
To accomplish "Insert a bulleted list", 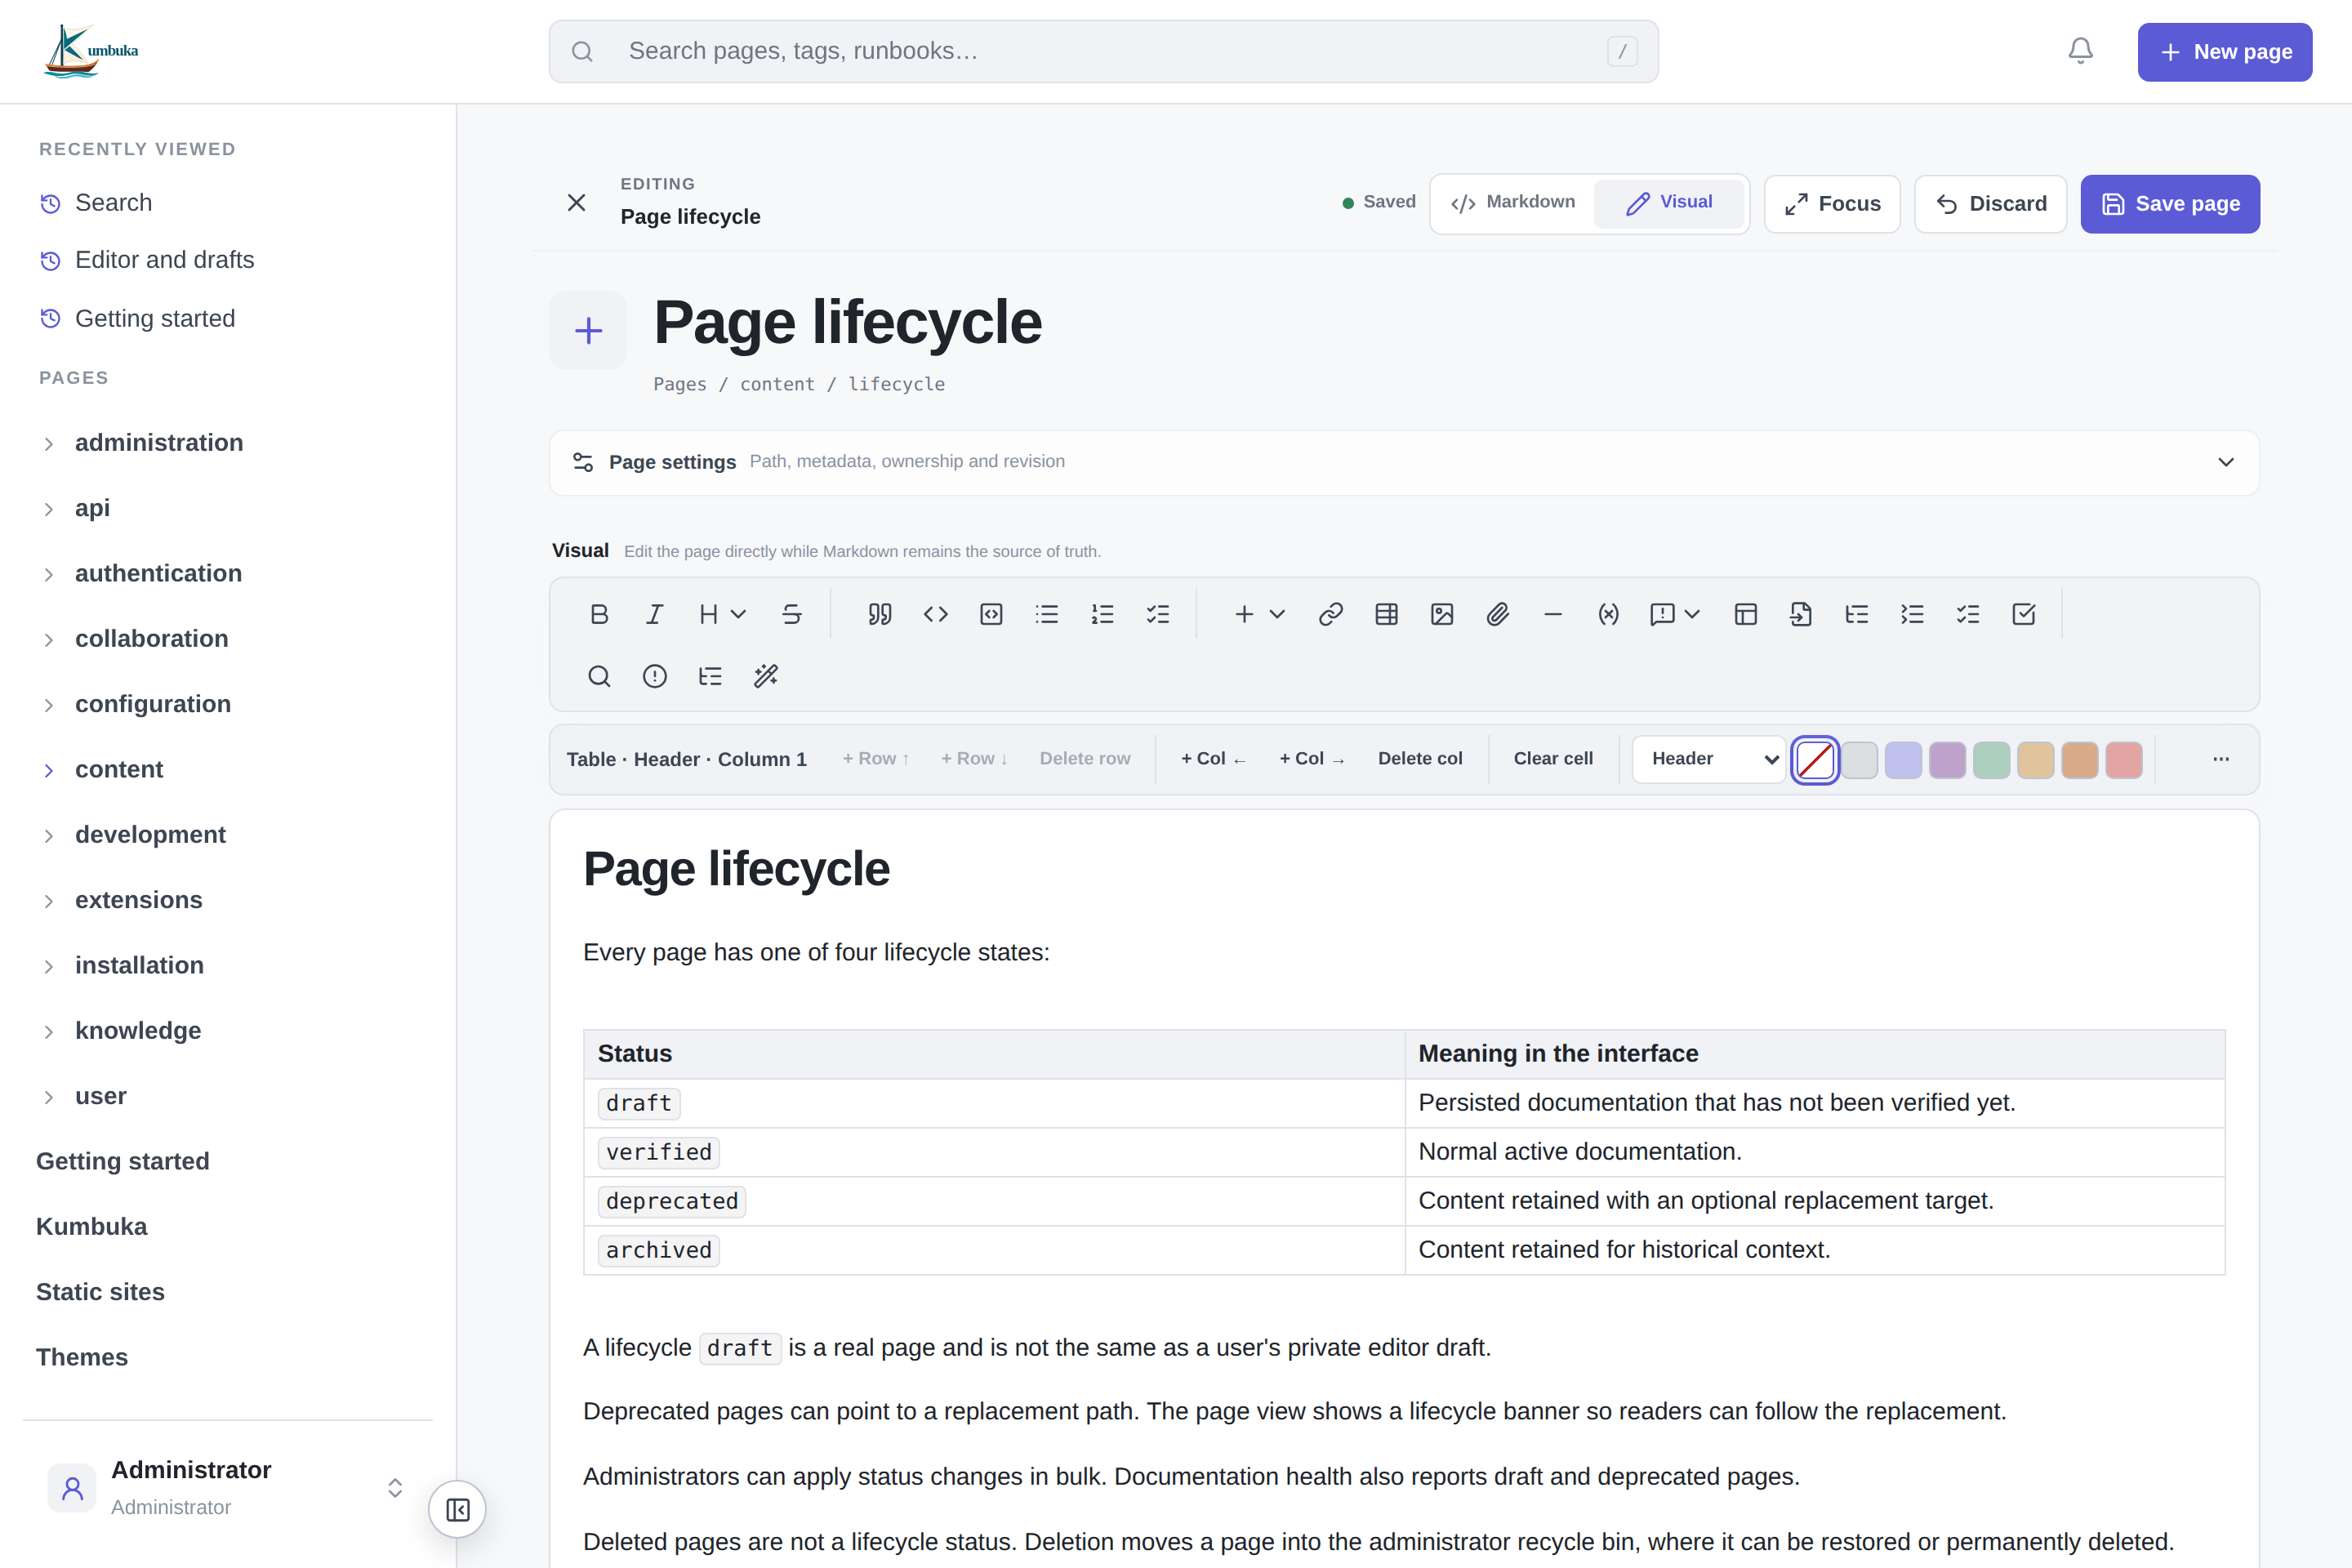I will [x=1046, y=614].
